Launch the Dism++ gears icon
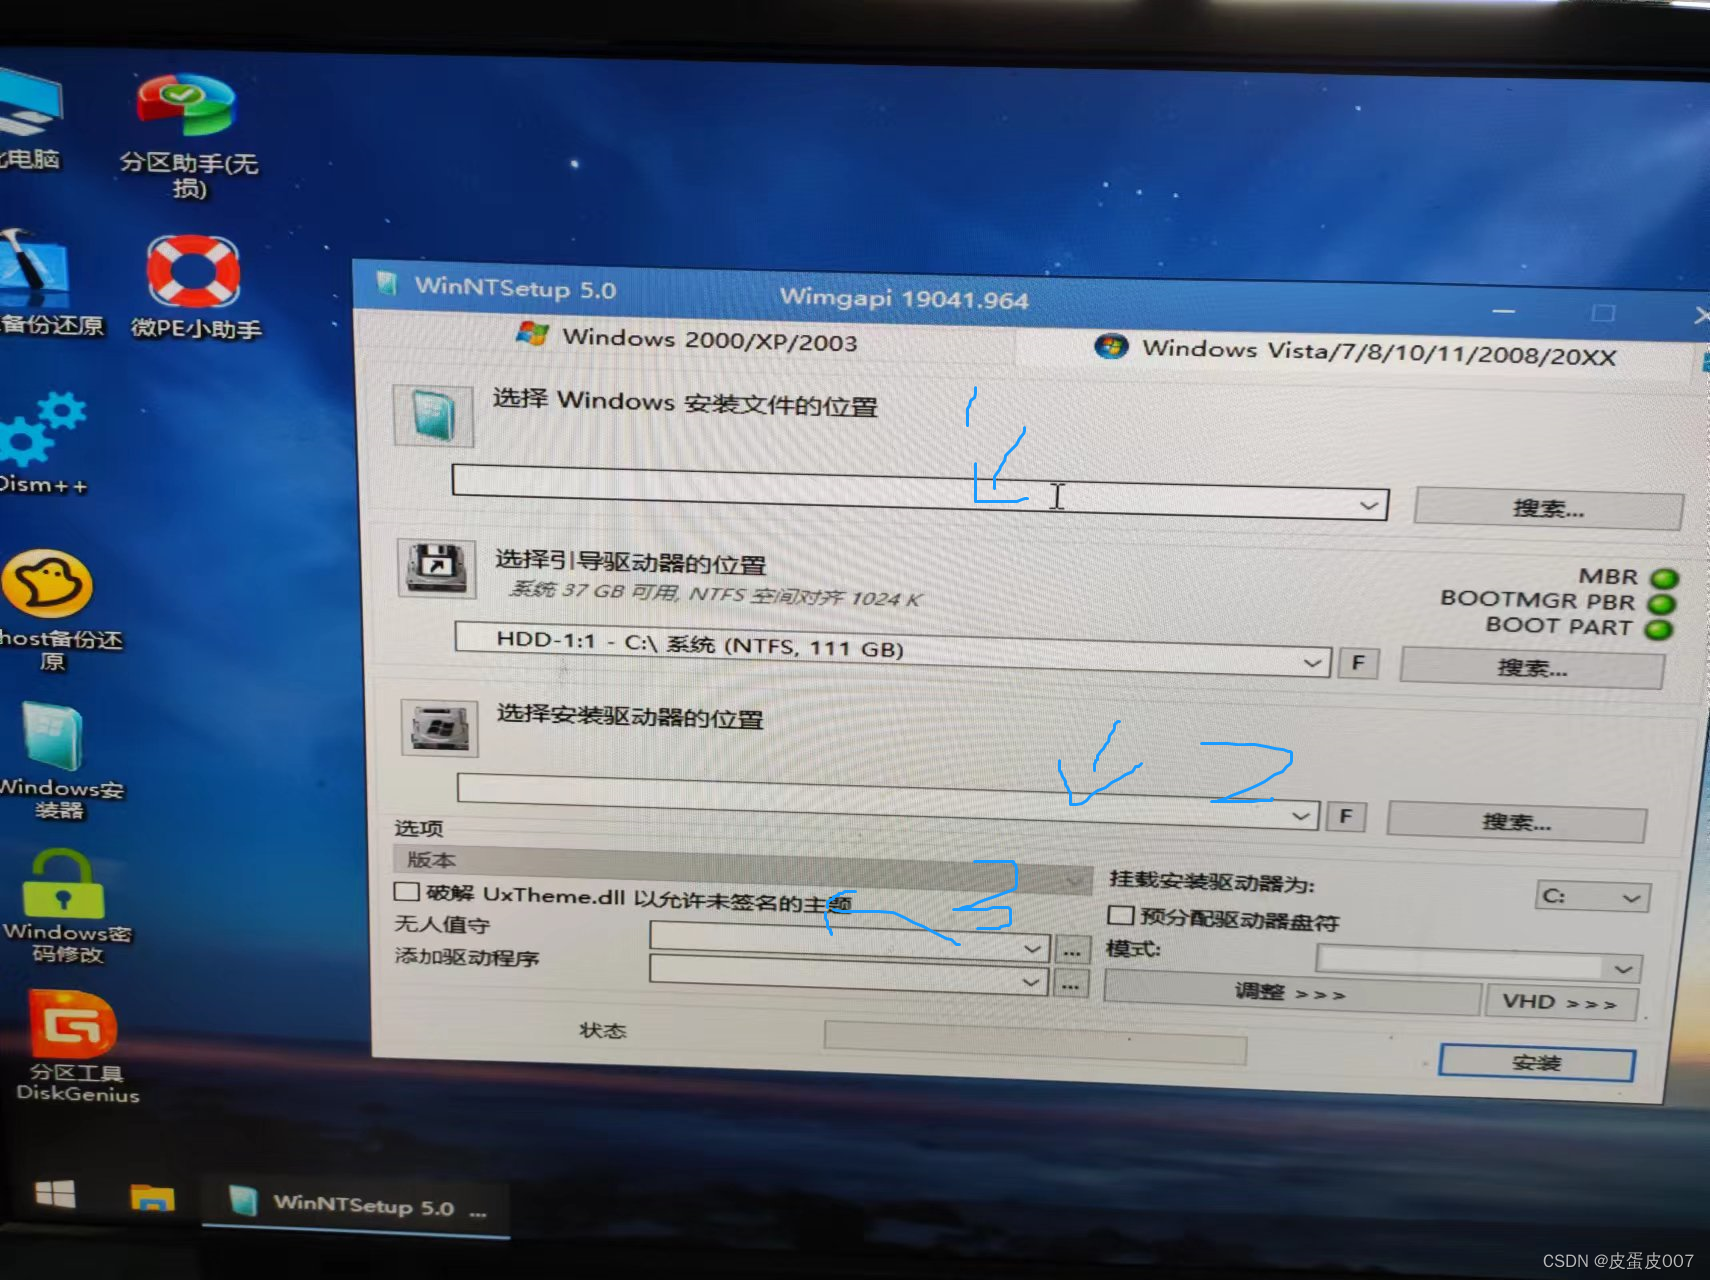This screenshot has height=1280, width=1710. pyautogui.click(x=42, y=443)
